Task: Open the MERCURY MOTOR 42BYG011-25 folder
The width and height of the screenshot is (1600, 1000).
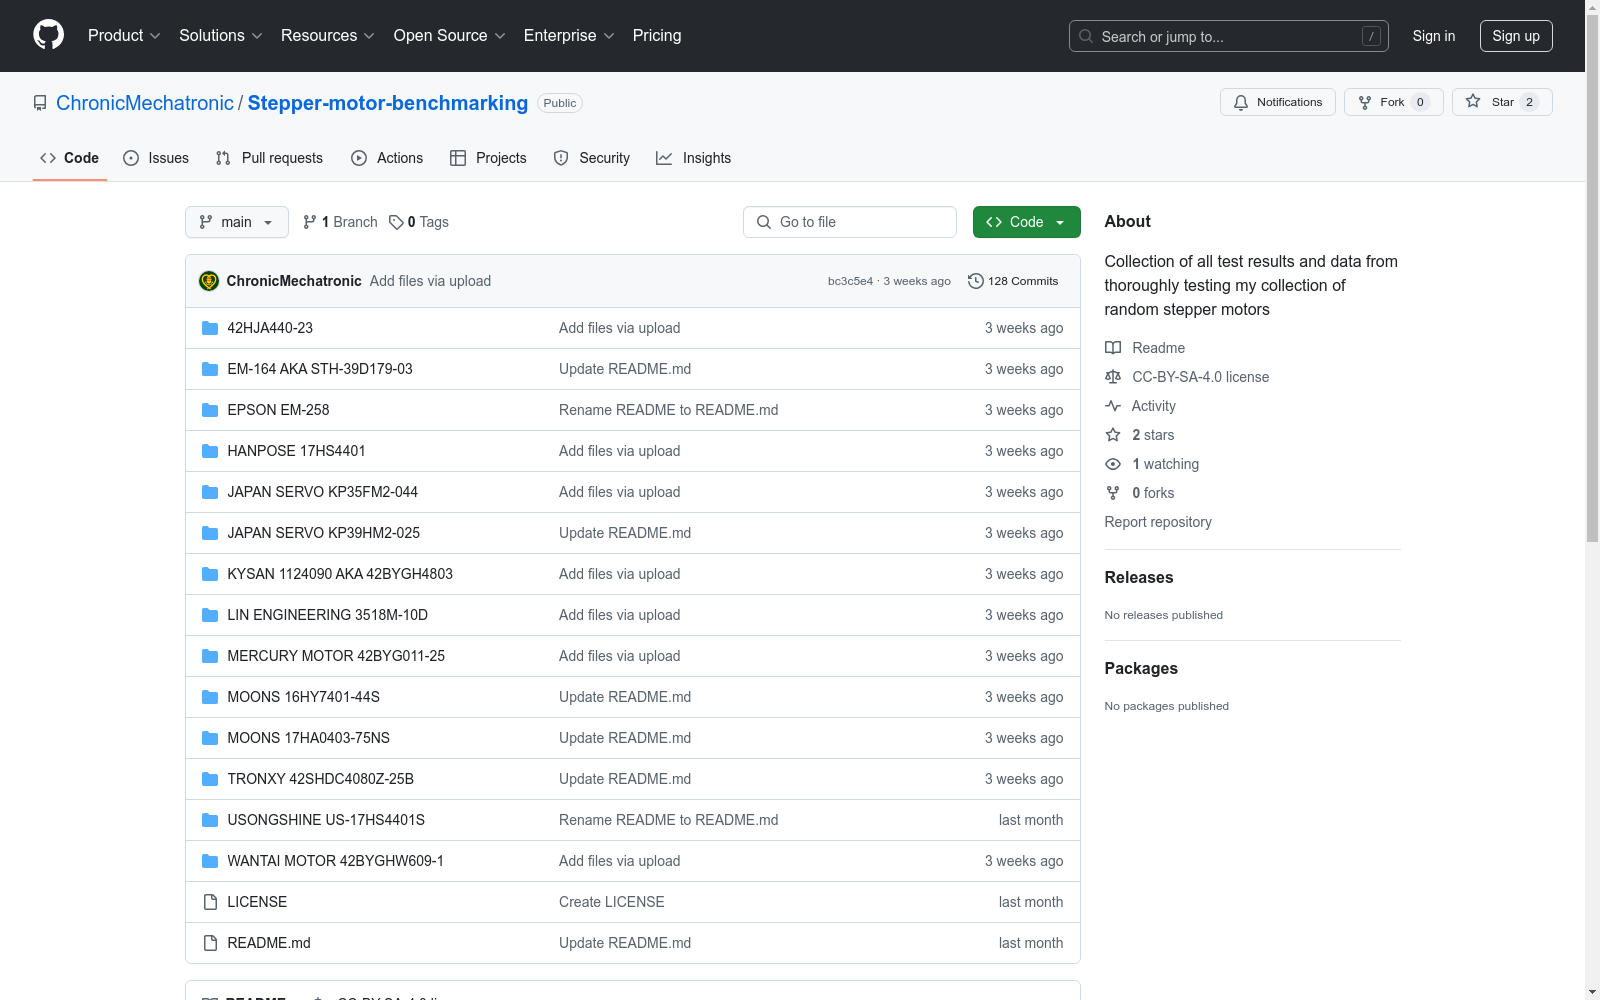Action: pyautogui.click(x=336, y=656)
